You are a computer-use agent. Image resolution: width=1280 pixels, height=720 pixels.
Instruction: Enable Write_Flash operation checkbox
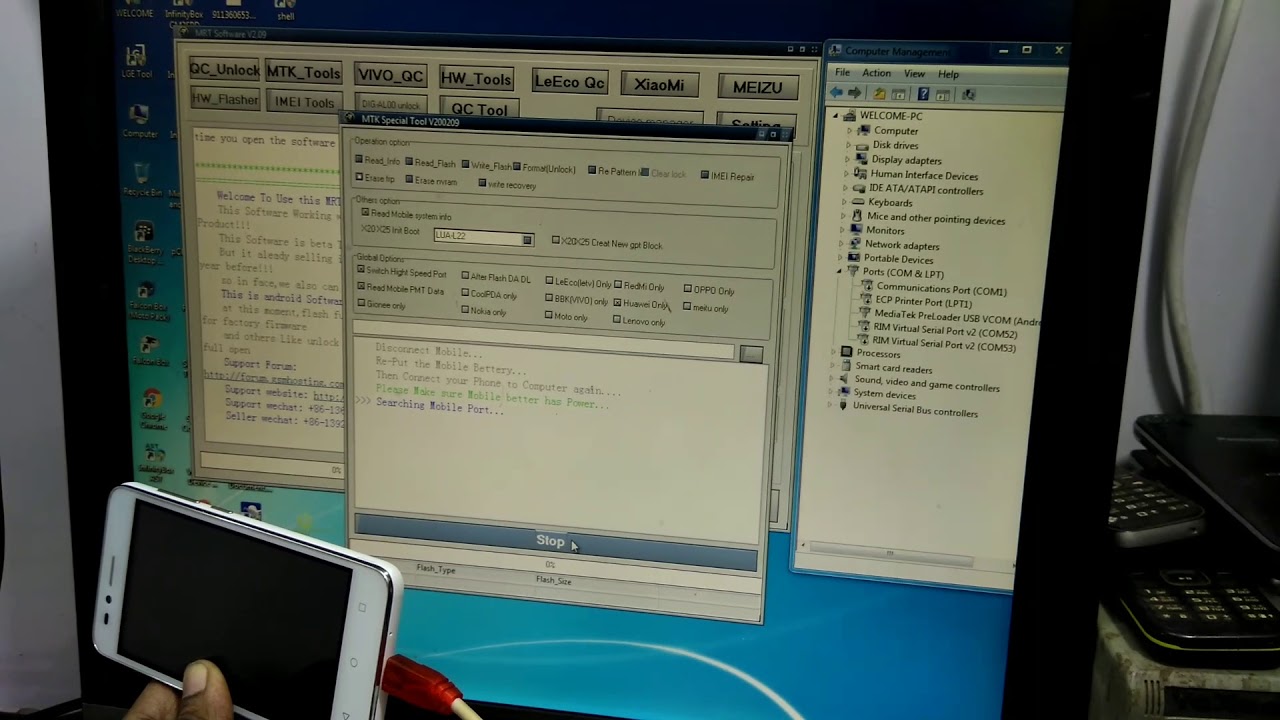point(465,164)
